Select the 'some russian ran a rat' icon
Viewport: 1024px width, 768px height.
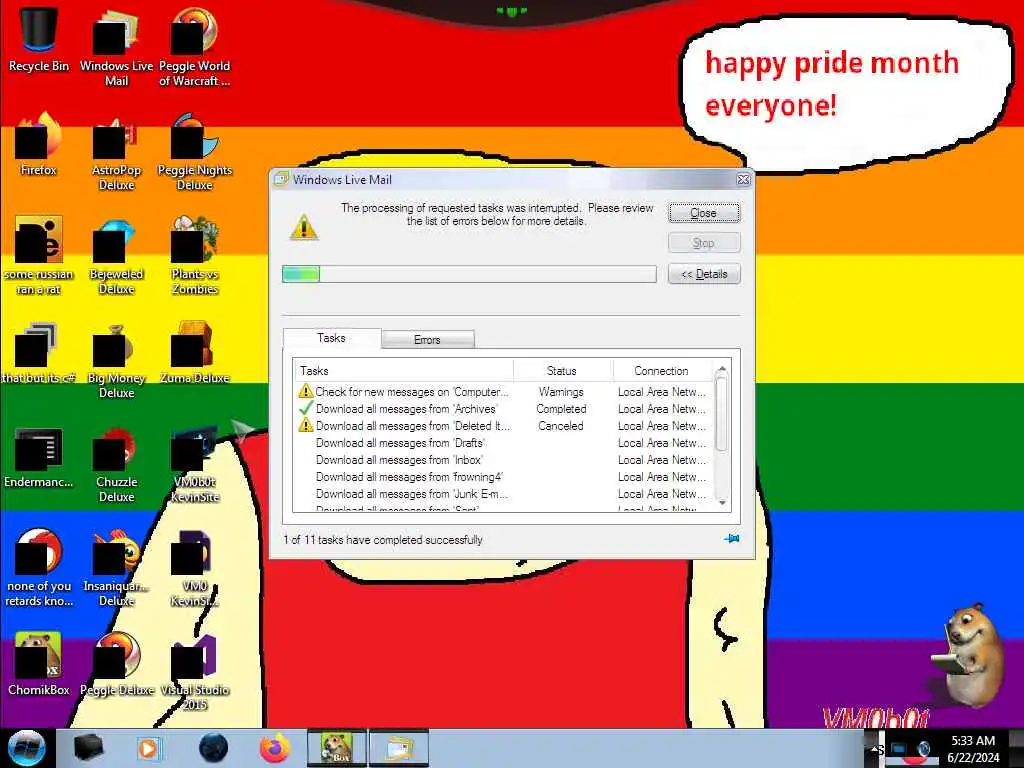39,255
